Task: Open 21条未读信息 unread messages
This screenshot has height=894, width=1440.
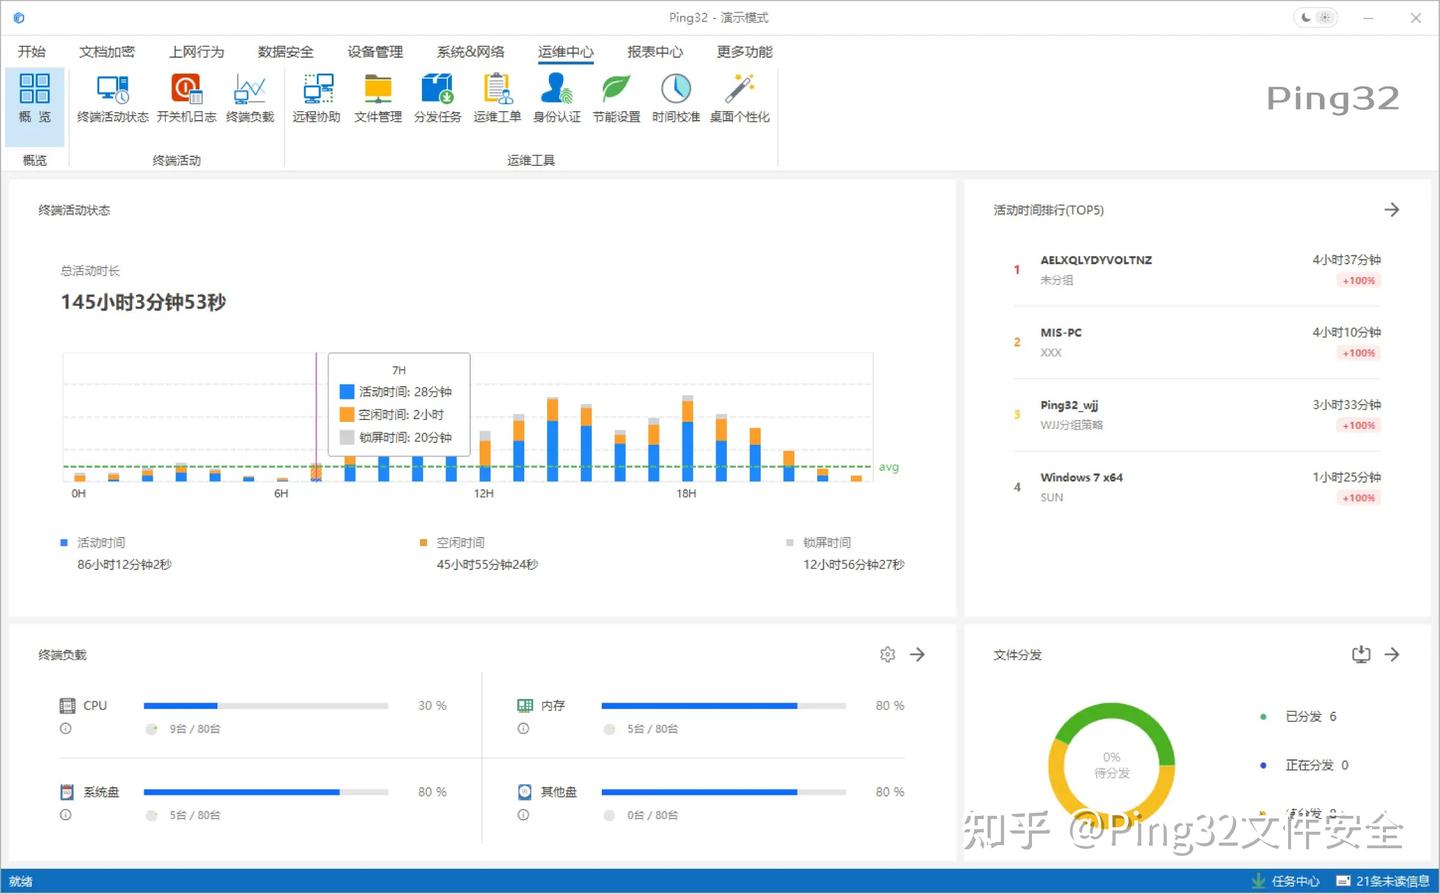Action: pyautogui.click(x=1392, y=881)
